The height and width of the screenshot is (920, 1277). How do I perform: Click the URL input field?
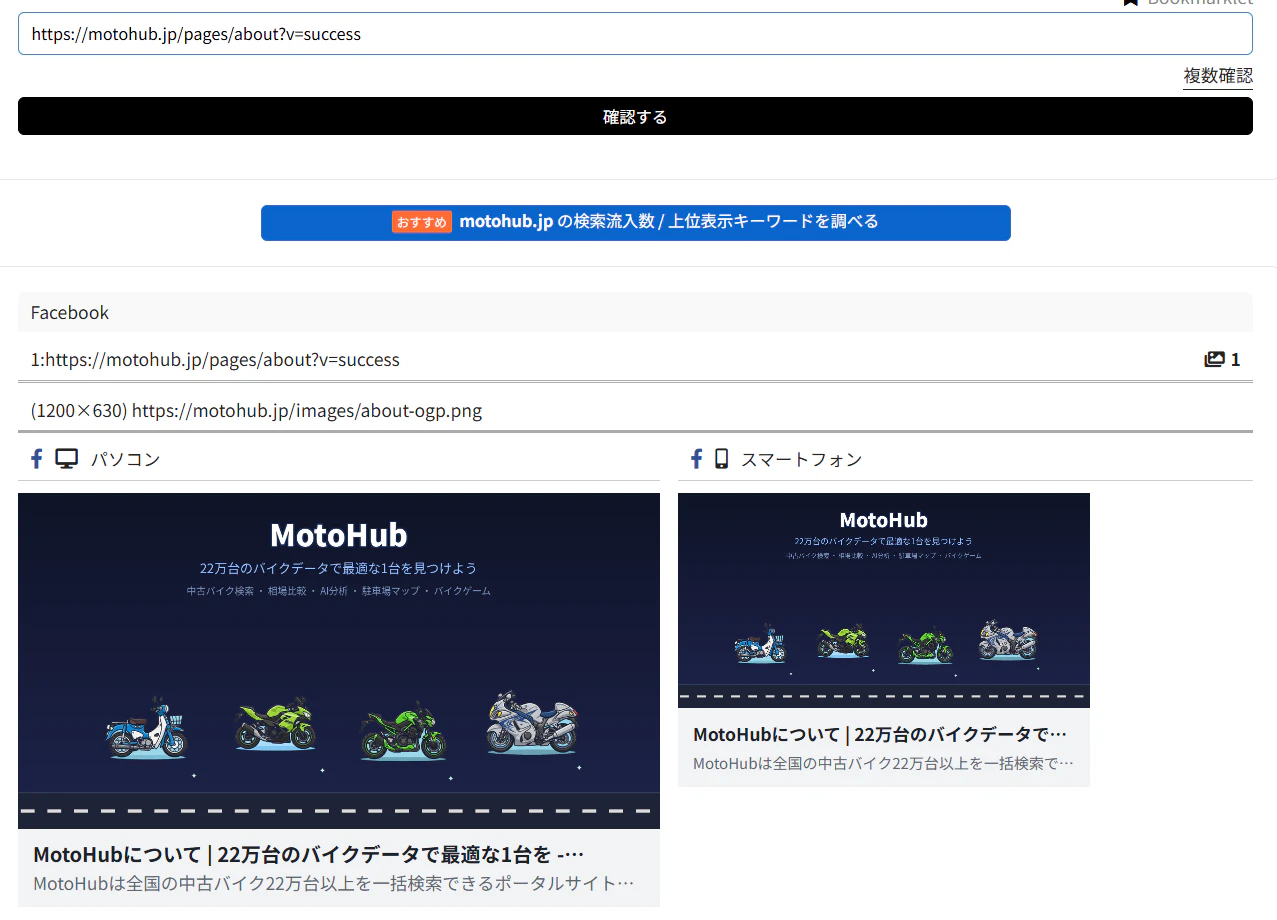point(635,34)
